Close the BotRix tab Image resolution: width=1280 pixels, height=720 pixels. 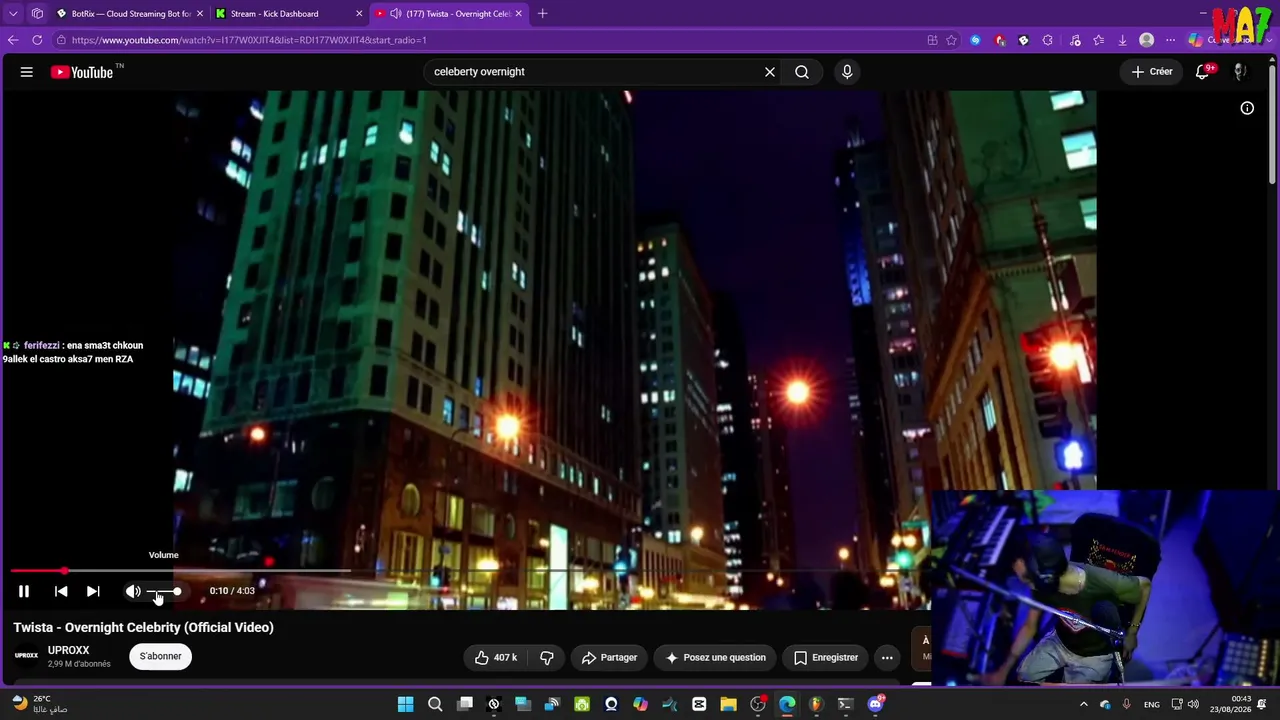[x=200, y=14]
